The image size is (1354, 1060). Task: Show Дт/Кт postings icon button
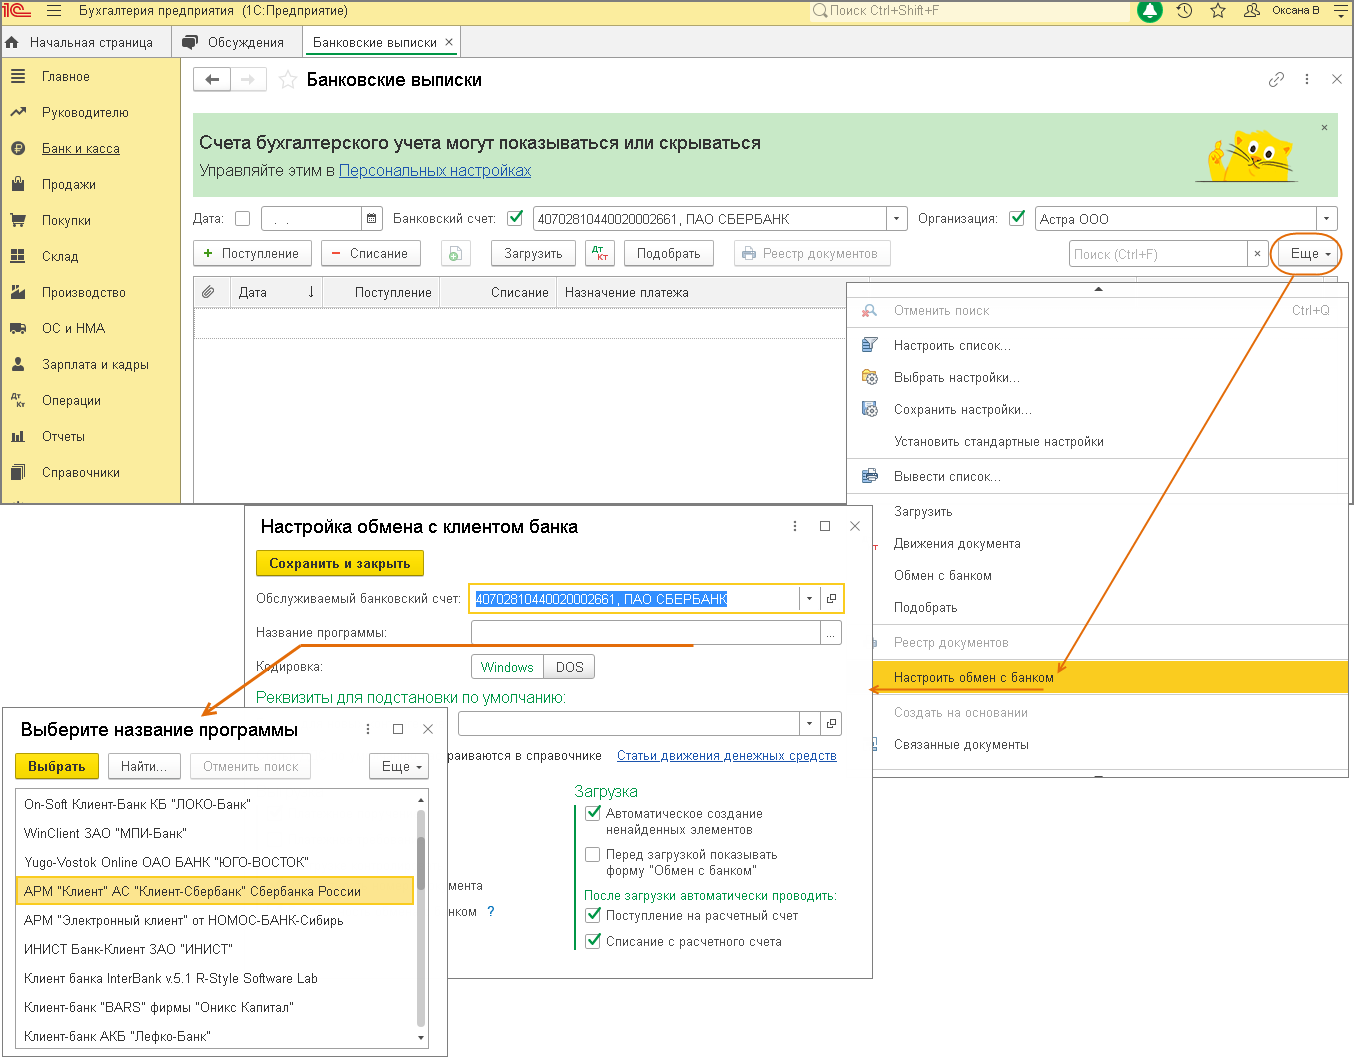pyautogui.click(x=600, y=254)
